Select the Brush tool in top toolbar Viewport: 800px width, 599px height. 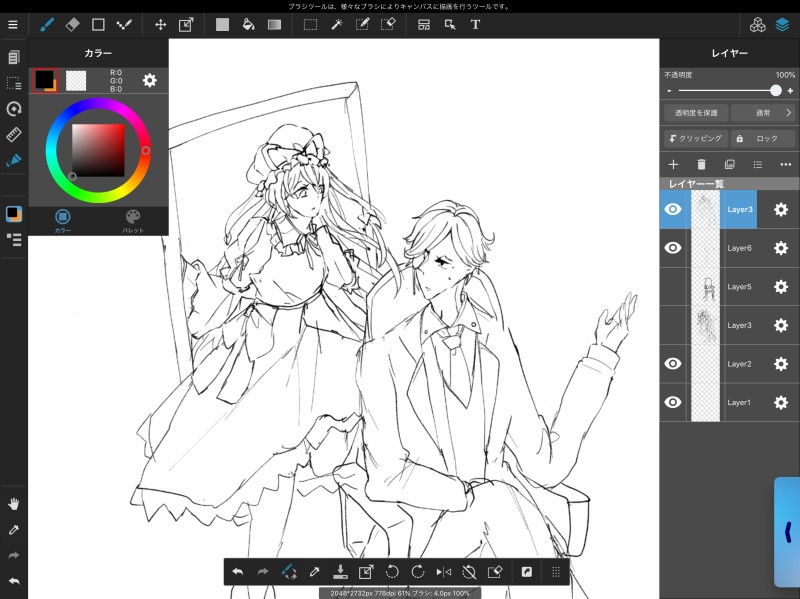tap(47, 24)
